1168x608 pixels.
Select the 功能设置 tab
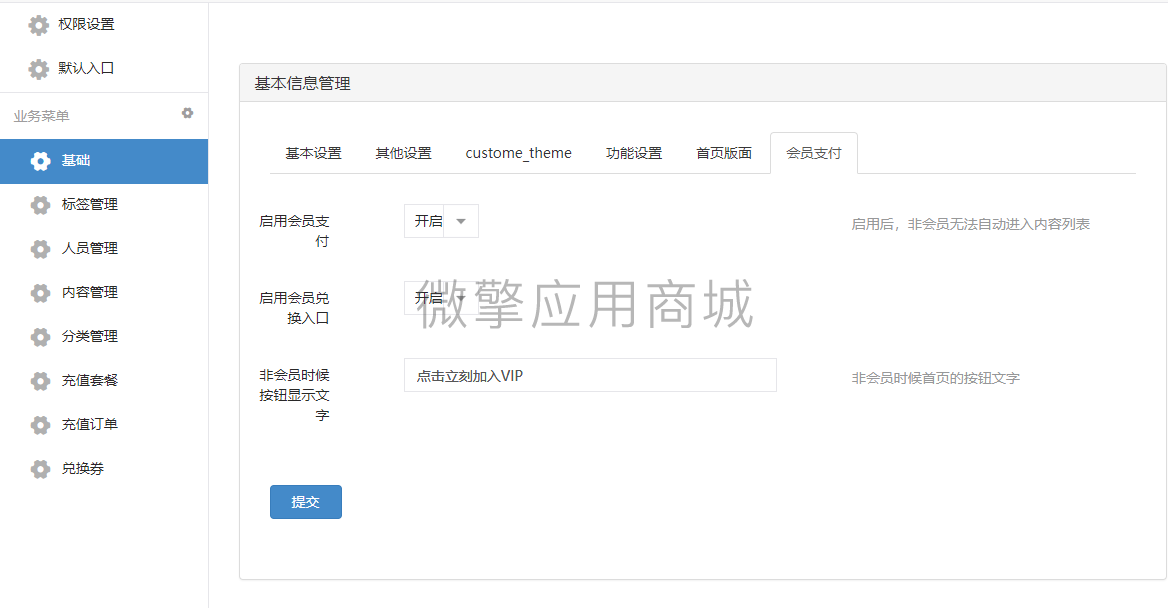point(633,152)
